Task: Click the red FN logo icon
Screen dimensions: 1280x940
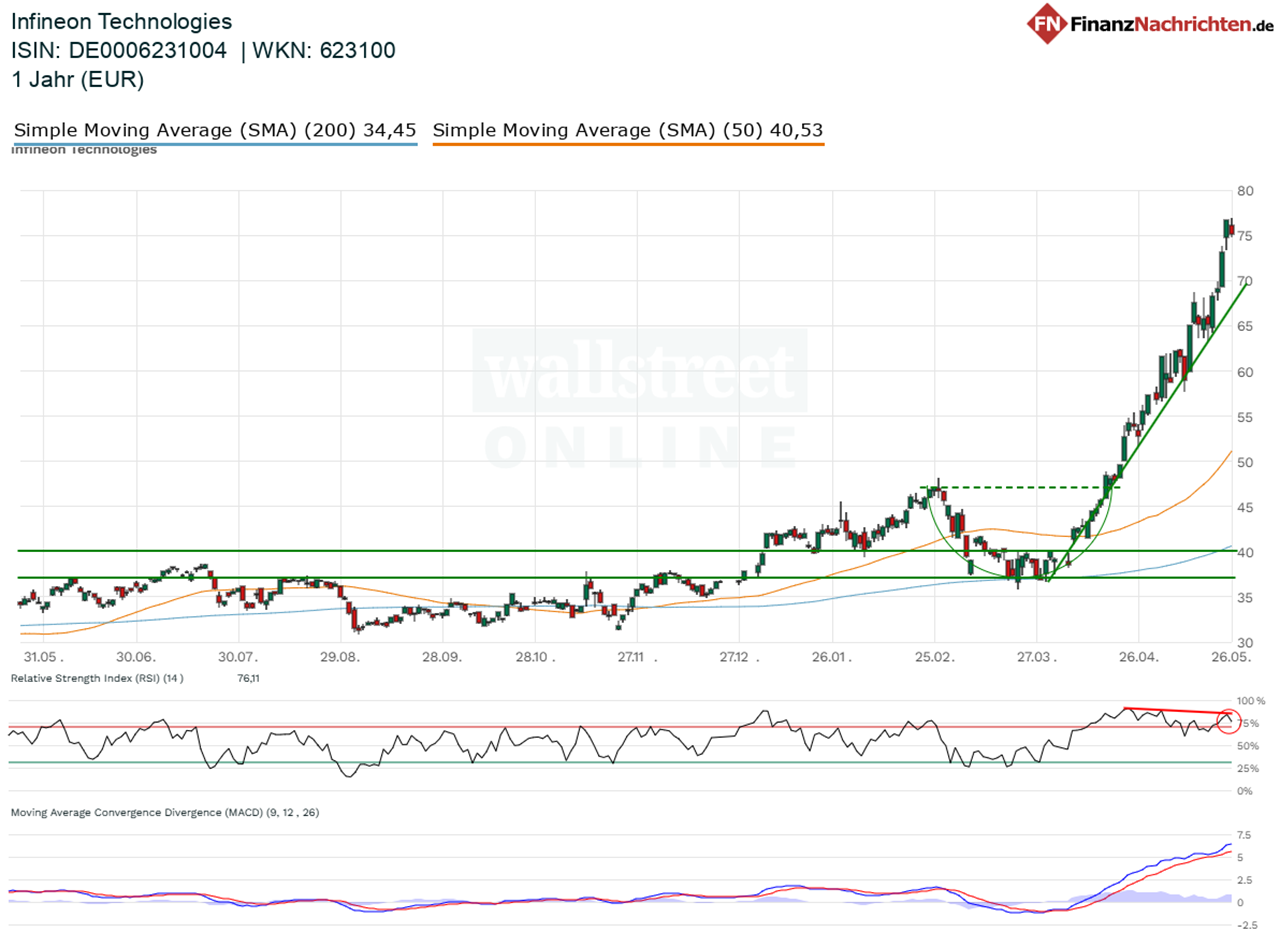Action: (1048, 23)
